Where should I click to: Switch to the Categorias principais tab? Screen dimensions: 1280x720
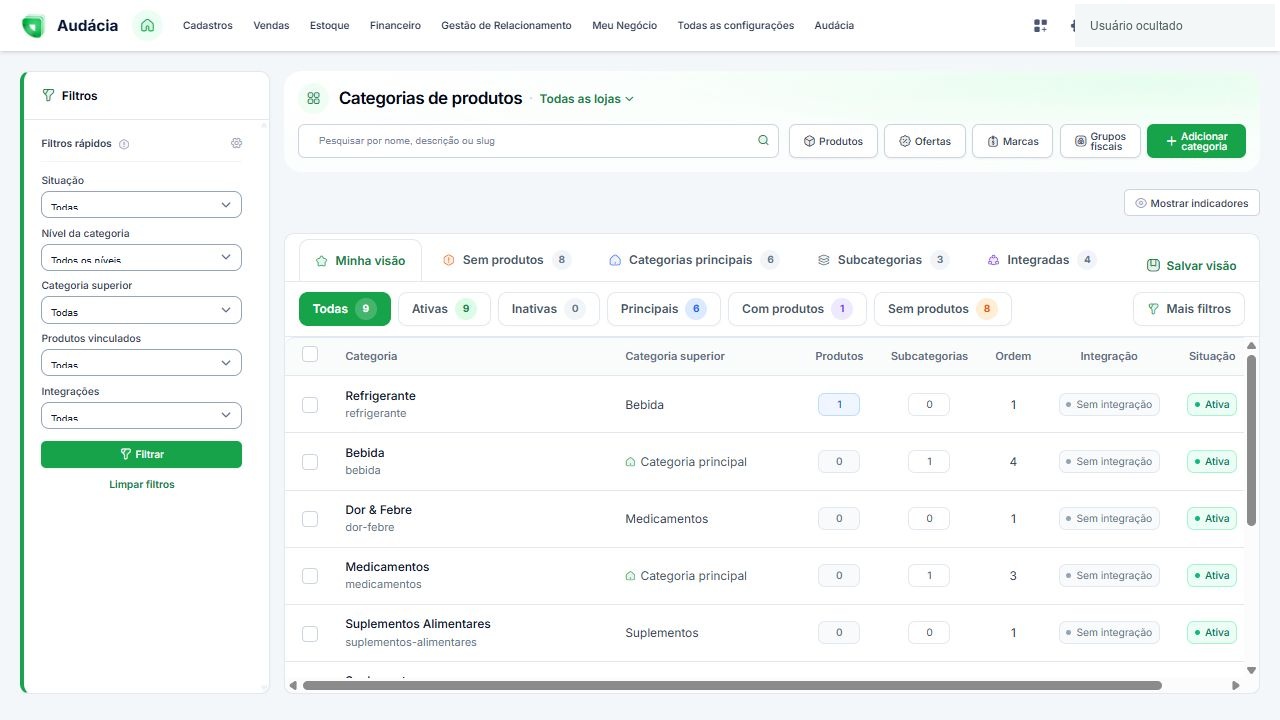[x=693, y=260]
